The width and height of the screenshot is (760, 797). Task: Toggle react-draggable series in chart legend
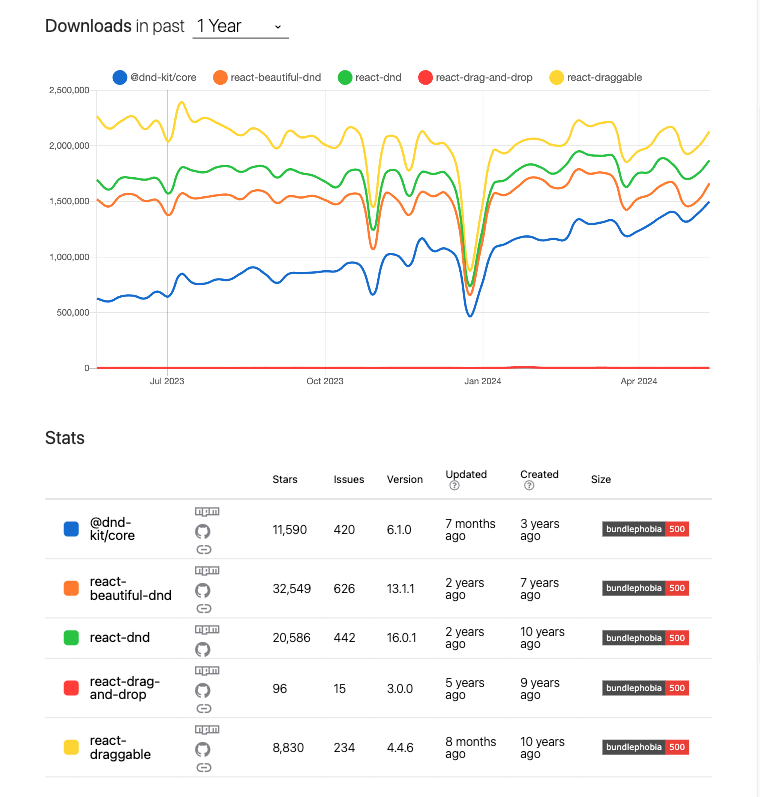click(596, 77)
